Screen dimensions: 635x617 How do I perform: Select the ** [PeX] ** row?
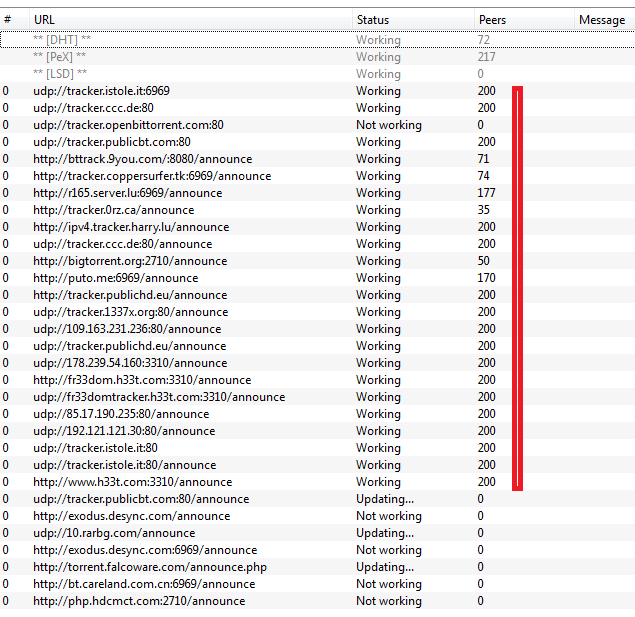coord(318,57)
